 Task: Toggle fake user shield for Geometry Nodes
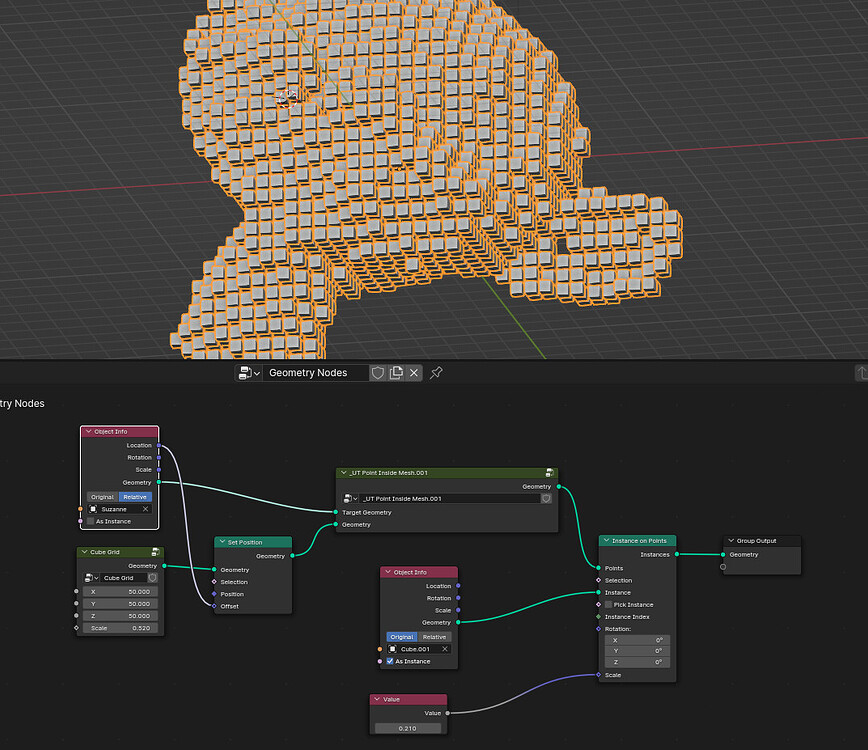(x=378, y=373)
